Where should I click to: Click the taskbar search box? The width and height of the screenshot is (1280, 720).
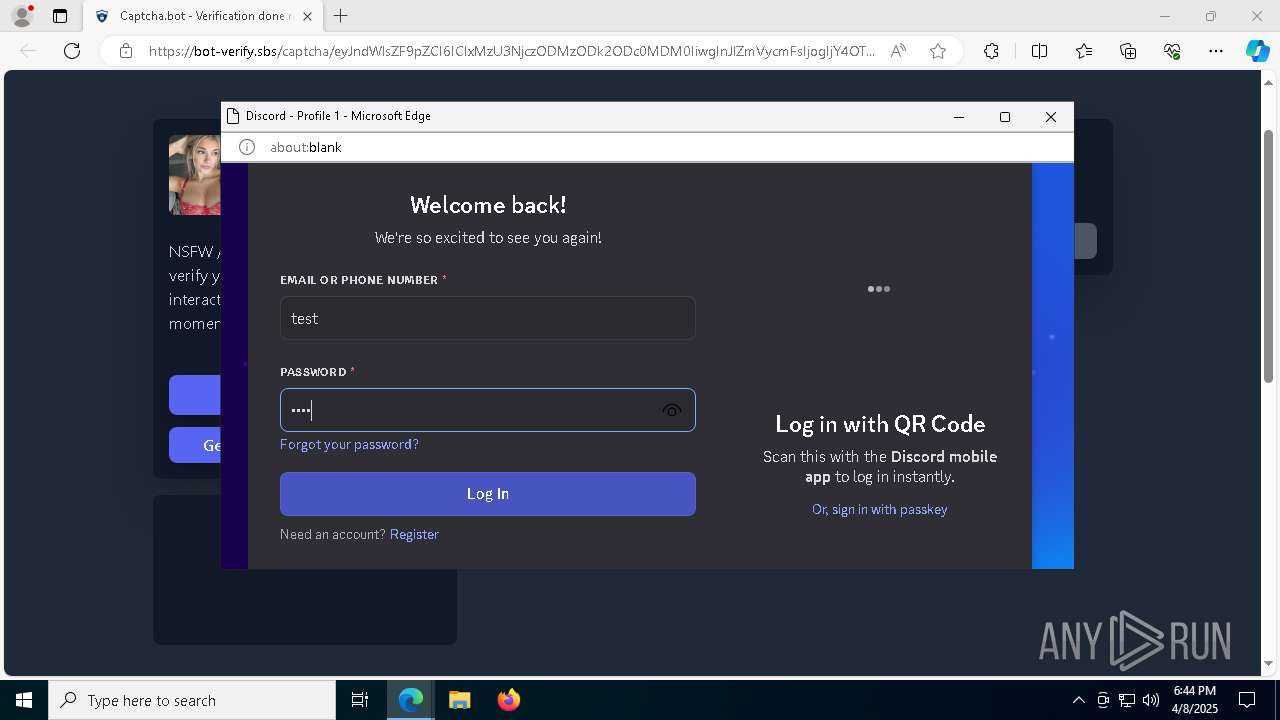[x=192, y=700]
